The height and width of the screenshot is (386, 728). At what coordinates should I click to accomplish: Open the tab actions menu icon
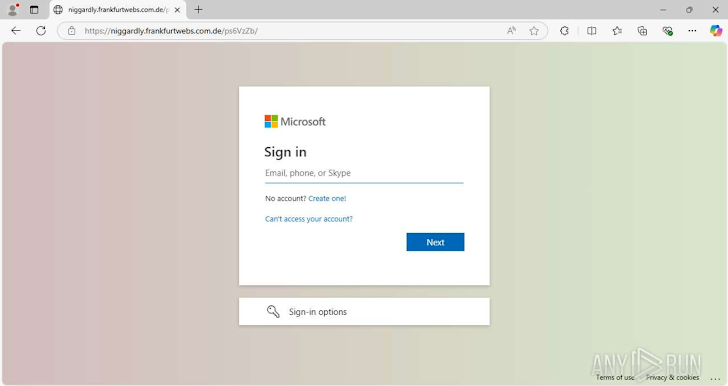pyautogui.click(x=34, y=9)
